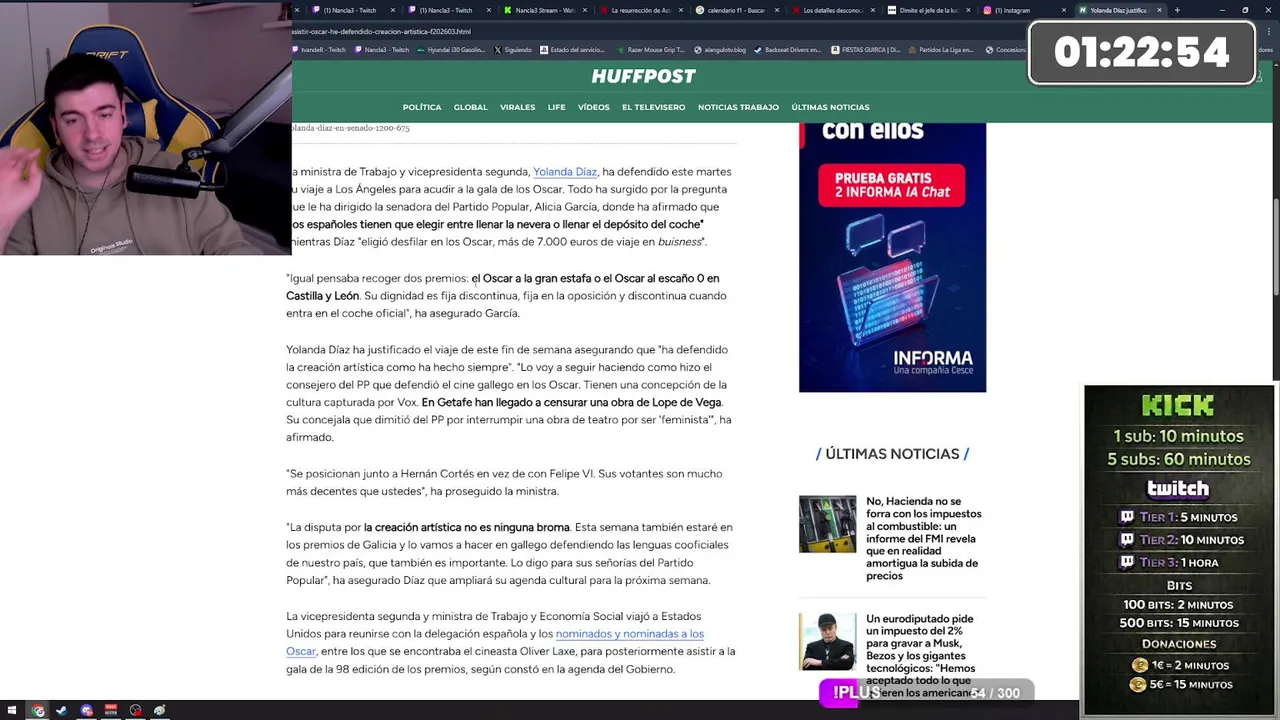Open the LIFE section

556,107
